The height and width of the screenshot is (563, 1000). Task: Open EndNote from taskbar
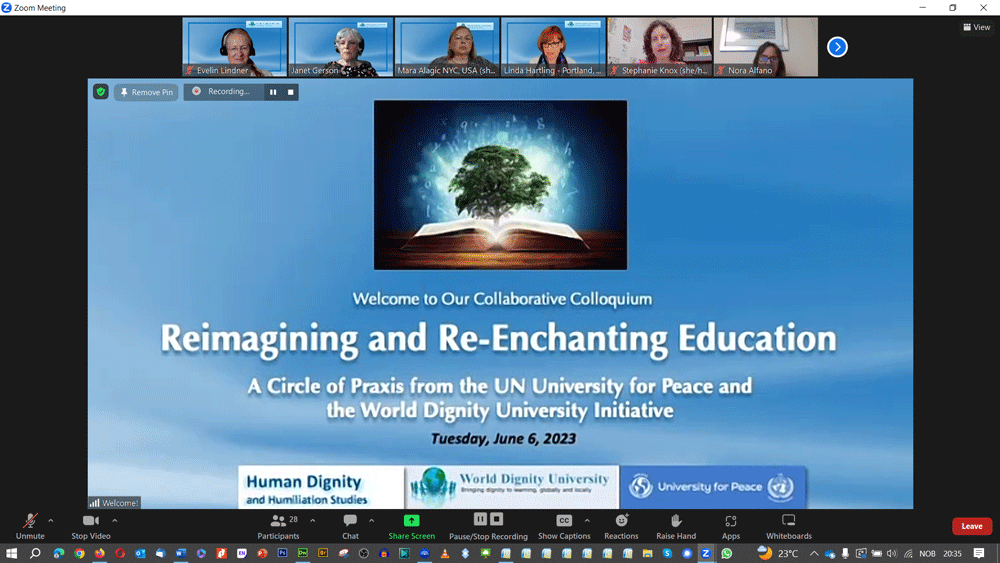click(x=242, y=553)
